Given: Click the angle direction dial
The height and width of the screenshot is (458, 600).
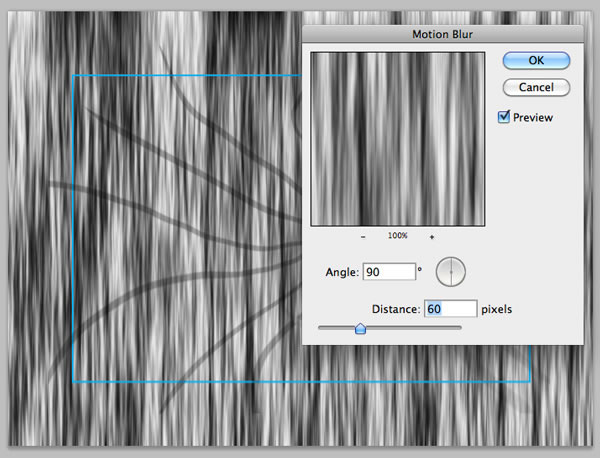Looking at the screenshot, I should 450,272.
